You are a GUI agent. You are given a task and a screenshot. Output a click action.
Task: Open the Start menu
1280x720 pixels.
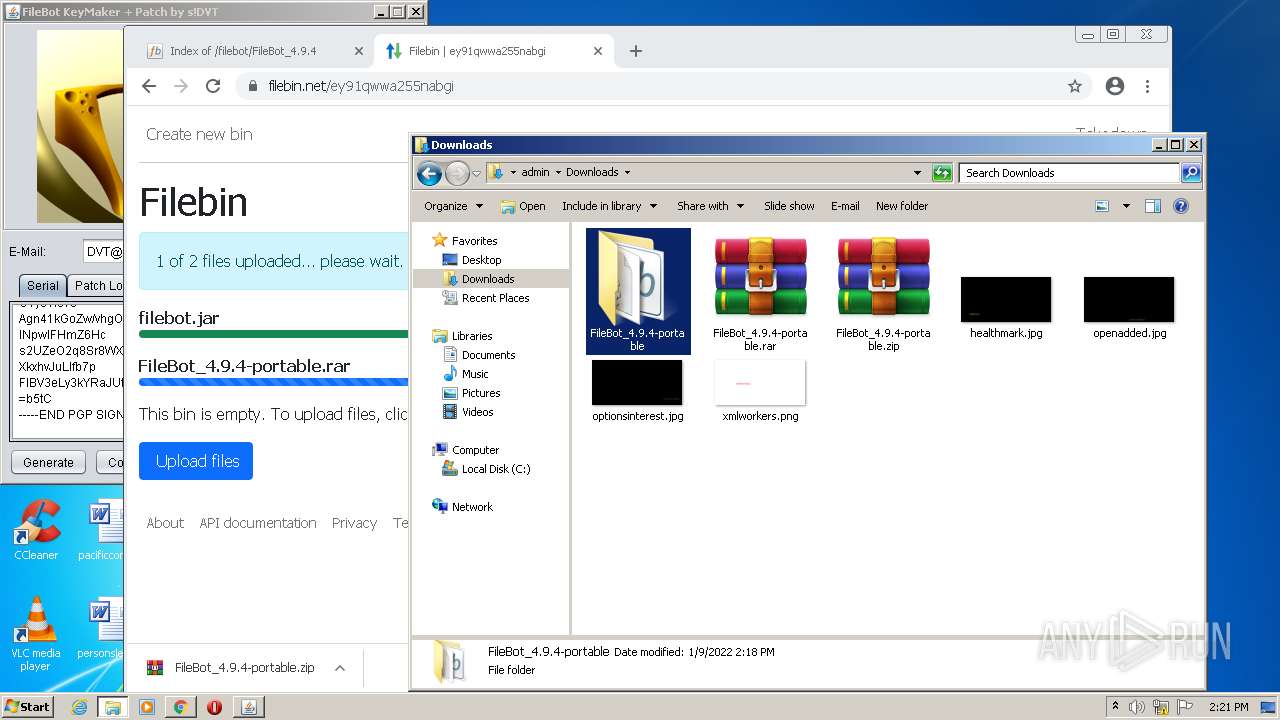(27, 707)
